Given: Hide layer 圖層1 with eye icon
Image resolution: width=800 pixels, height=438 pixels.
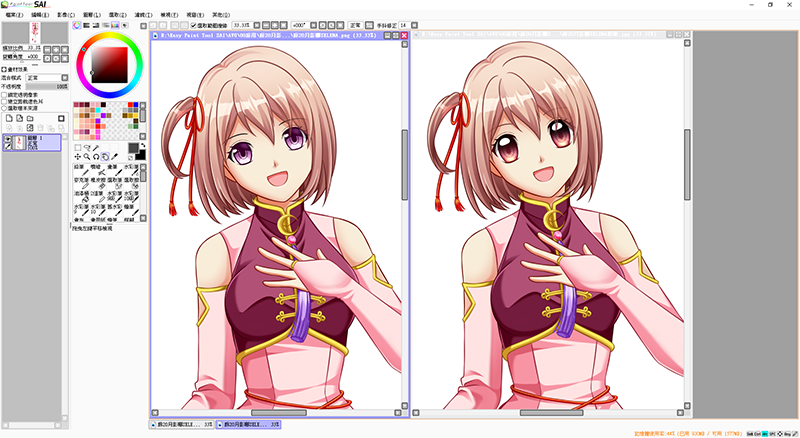Looking at the screenshot, I should [8, 139].
